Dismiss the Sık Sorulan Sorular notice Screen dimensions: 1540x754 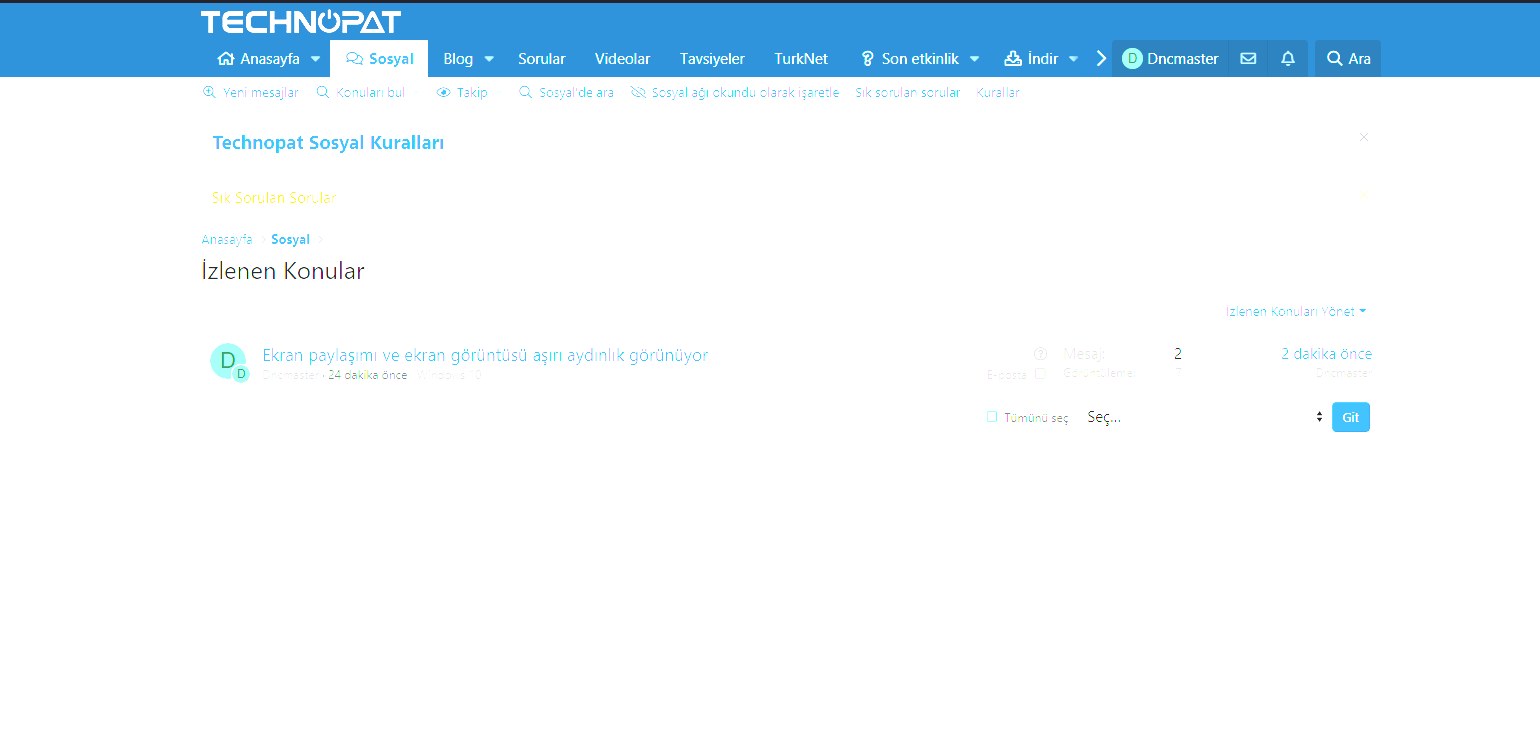pos(1364,196)
